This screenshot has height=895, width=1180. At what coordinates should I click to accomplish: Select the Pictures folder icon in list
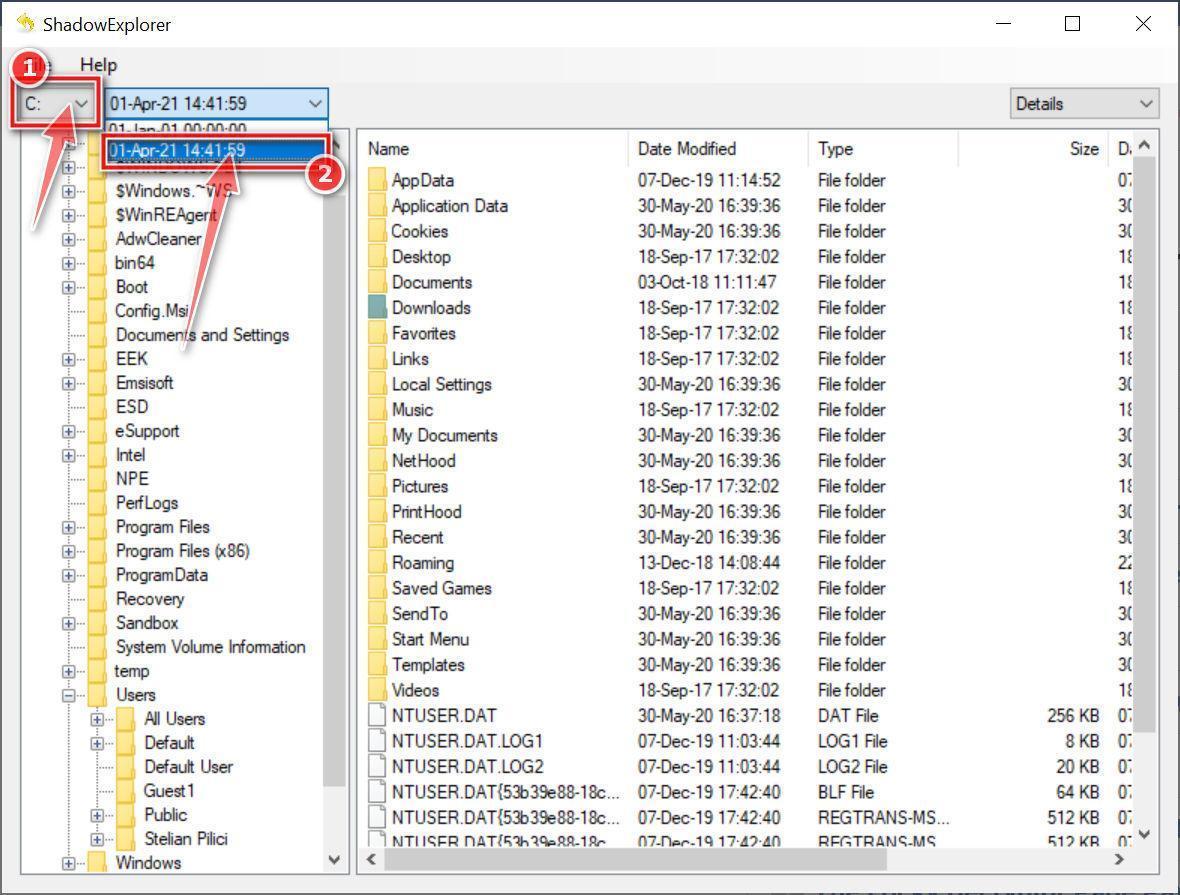377,486
